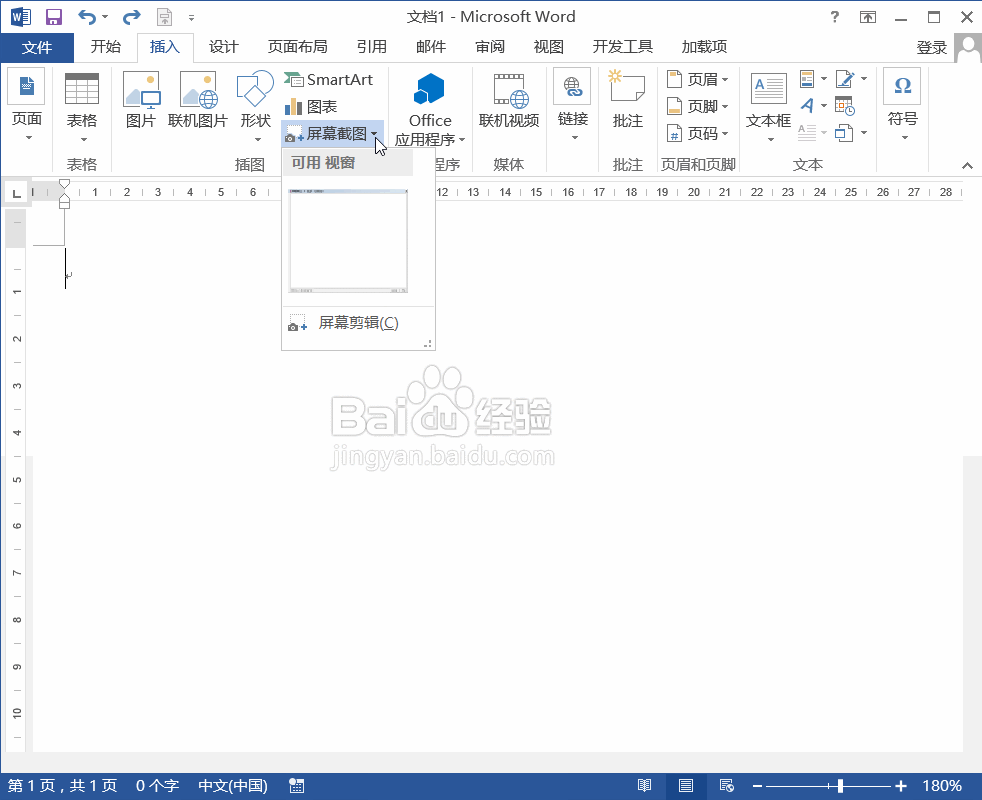The height and width of the screenshot is (800, 982).
Task: Expand the 页码 (Page Number) dropdown
Action: (725, 133)
